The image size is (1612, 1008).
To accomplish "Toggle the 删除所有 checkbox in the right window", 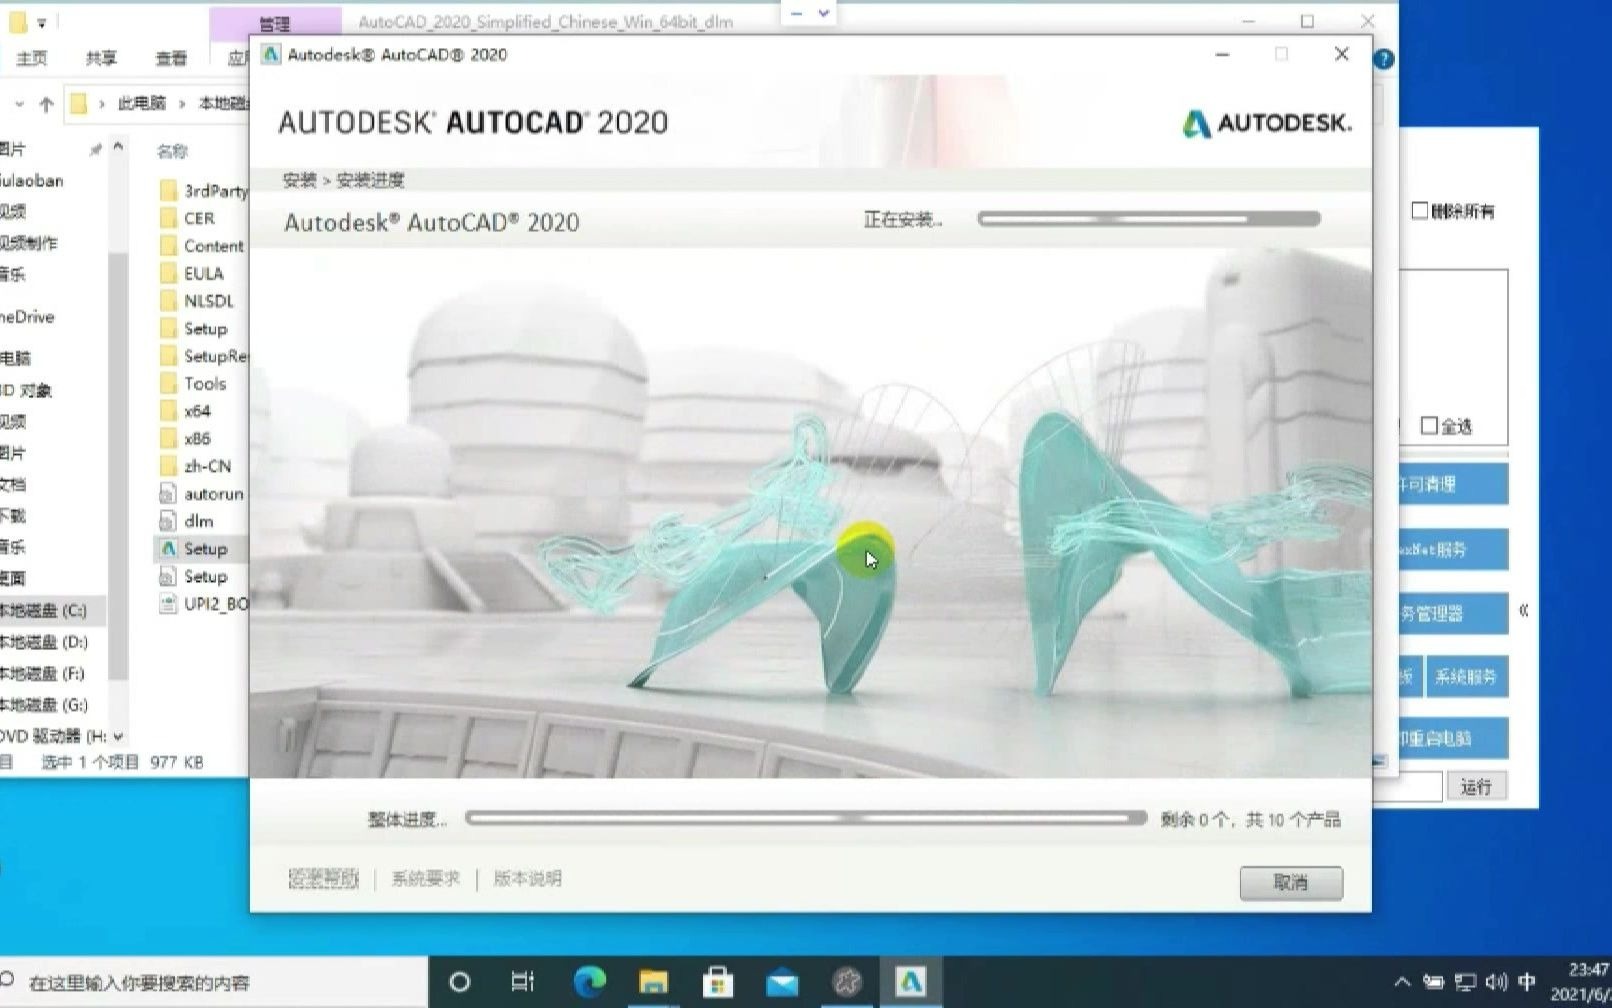I will (x=1420, y=211).
